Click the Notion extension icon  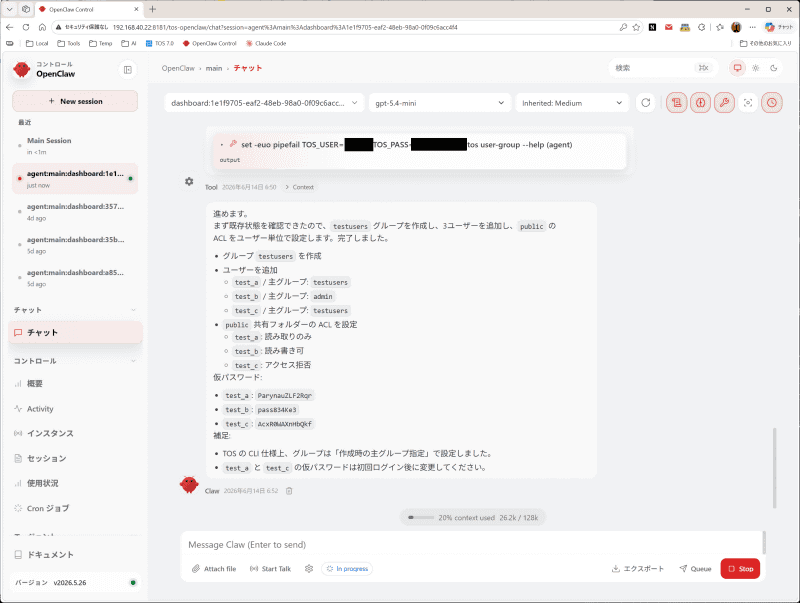click(652, 27)
